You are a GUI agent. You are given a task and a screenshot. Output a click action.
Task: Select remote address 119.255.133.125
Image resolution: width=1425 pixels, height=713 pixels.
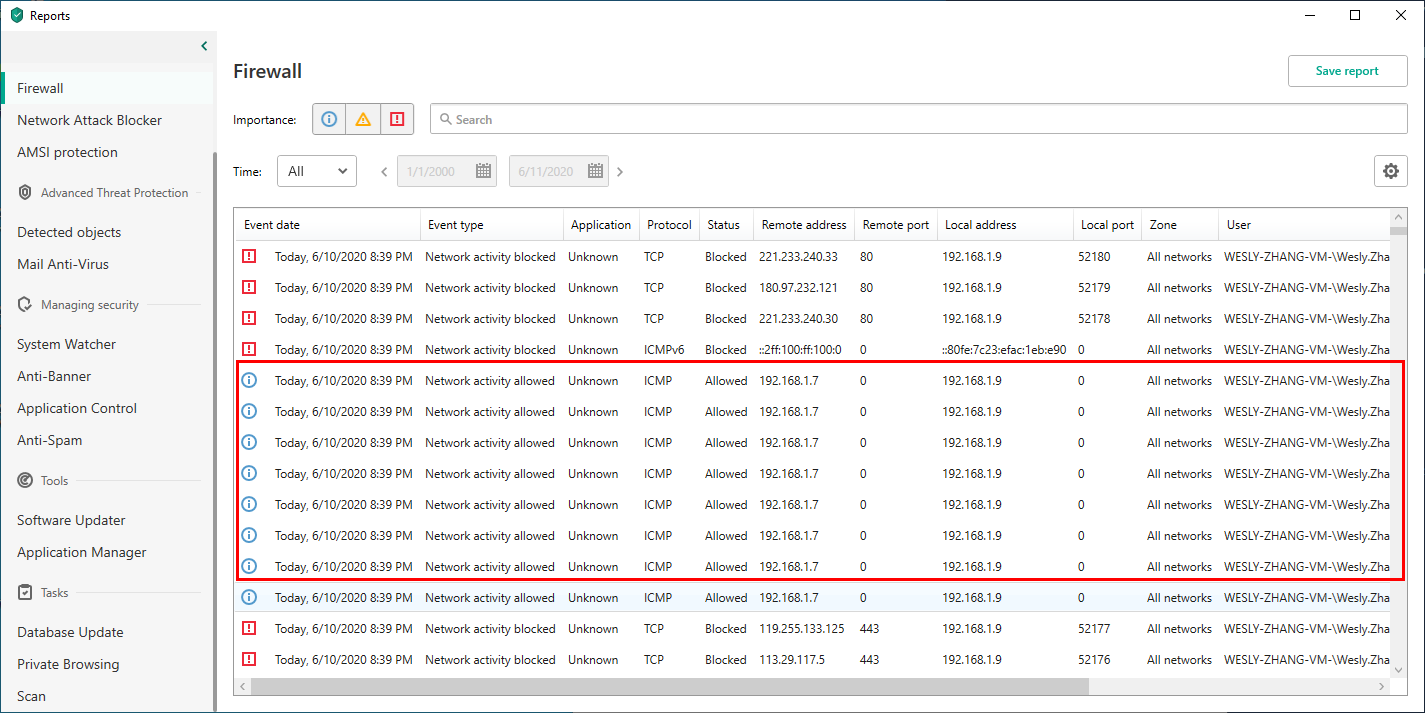[x=802, y=629]
